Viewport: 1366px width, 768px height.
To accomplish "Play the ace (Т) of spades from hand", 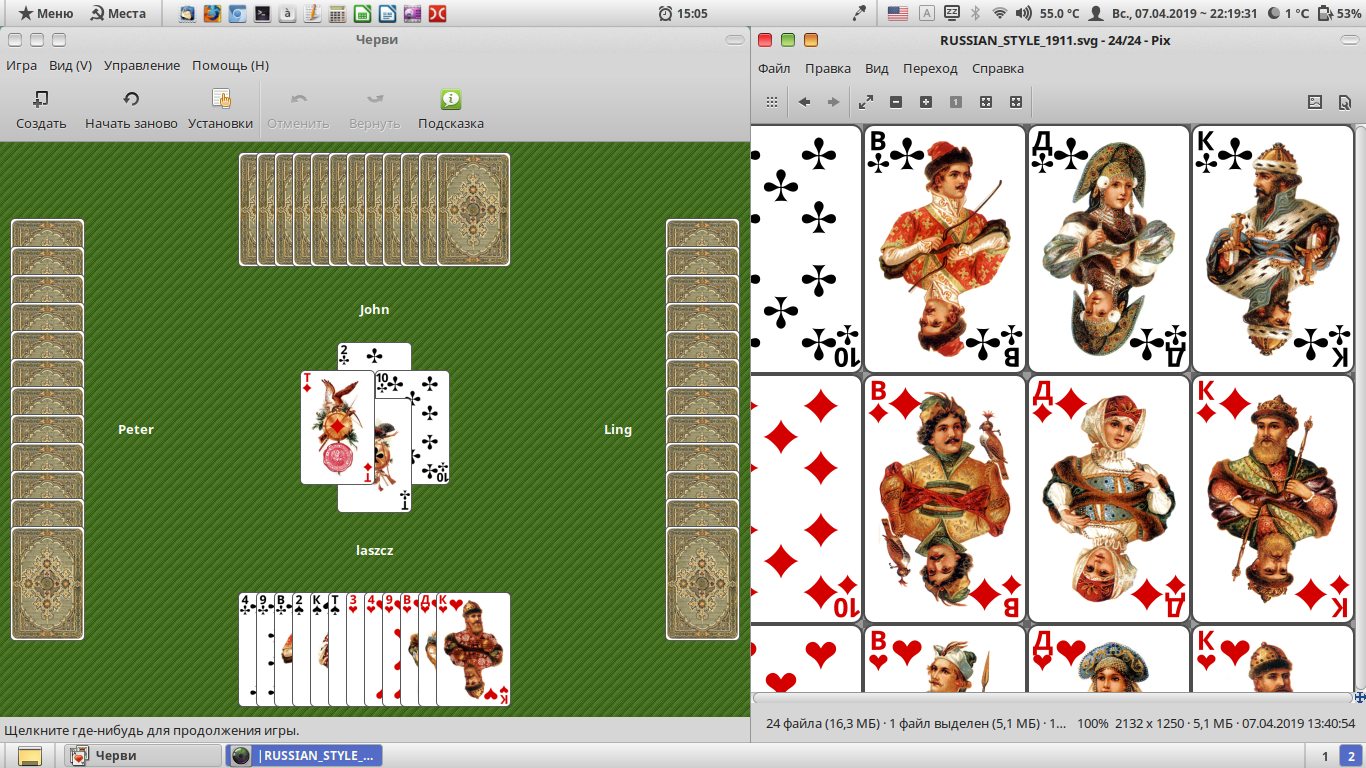I will point(337,649).
